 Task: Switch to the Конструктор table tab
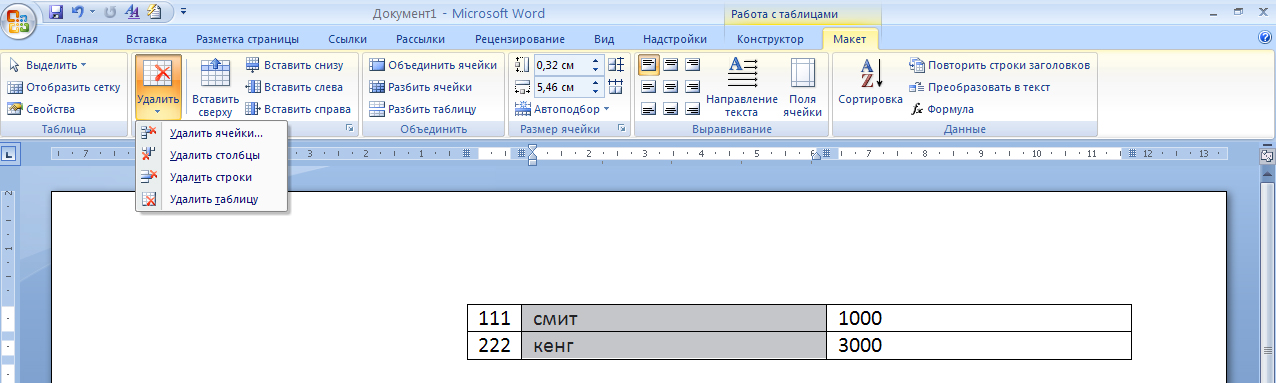click(770, 39)
